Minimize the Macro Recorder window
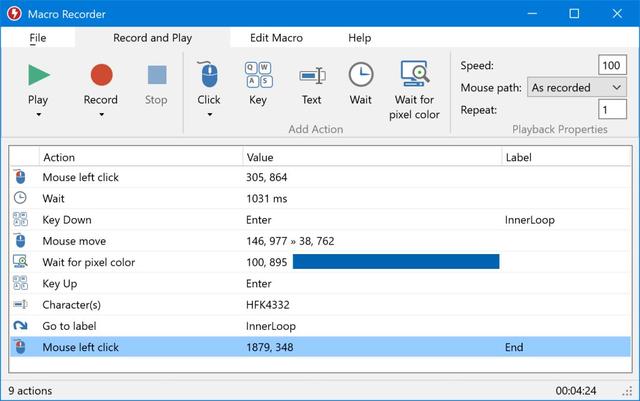 coord(532,13)
